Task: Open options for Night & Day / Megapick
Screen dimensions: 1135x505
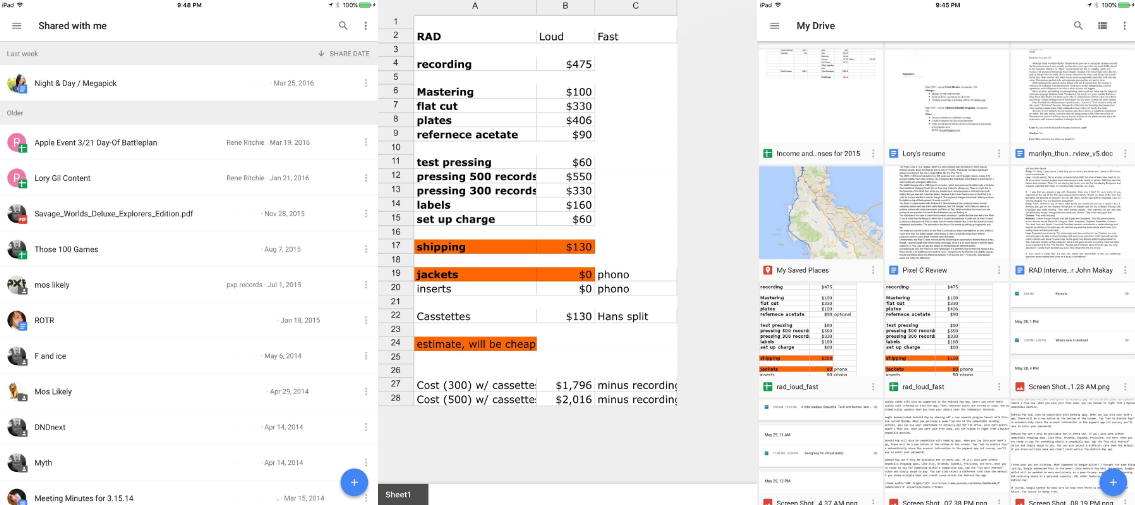Action: 366,83
